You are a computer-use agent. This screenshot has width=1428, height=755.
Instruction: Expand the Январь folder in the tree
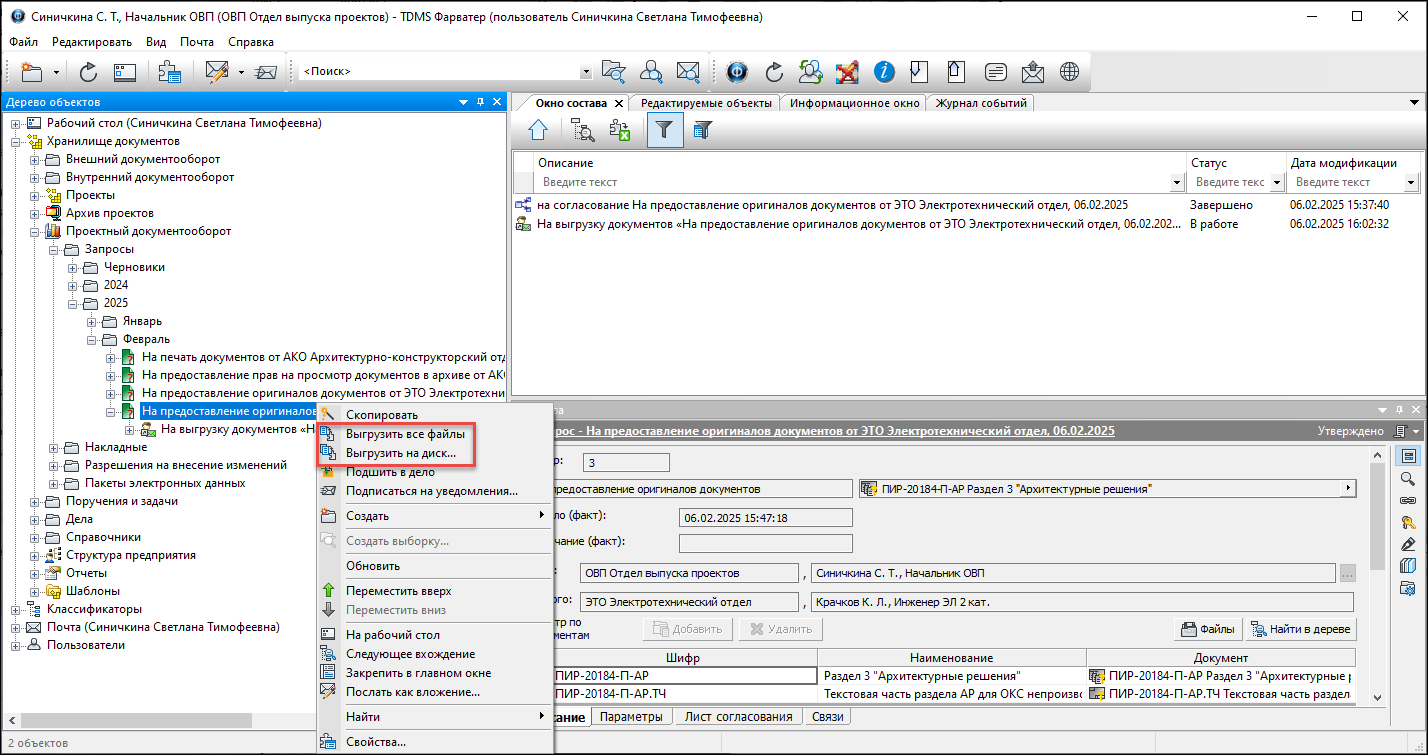[x=91, y=321]
